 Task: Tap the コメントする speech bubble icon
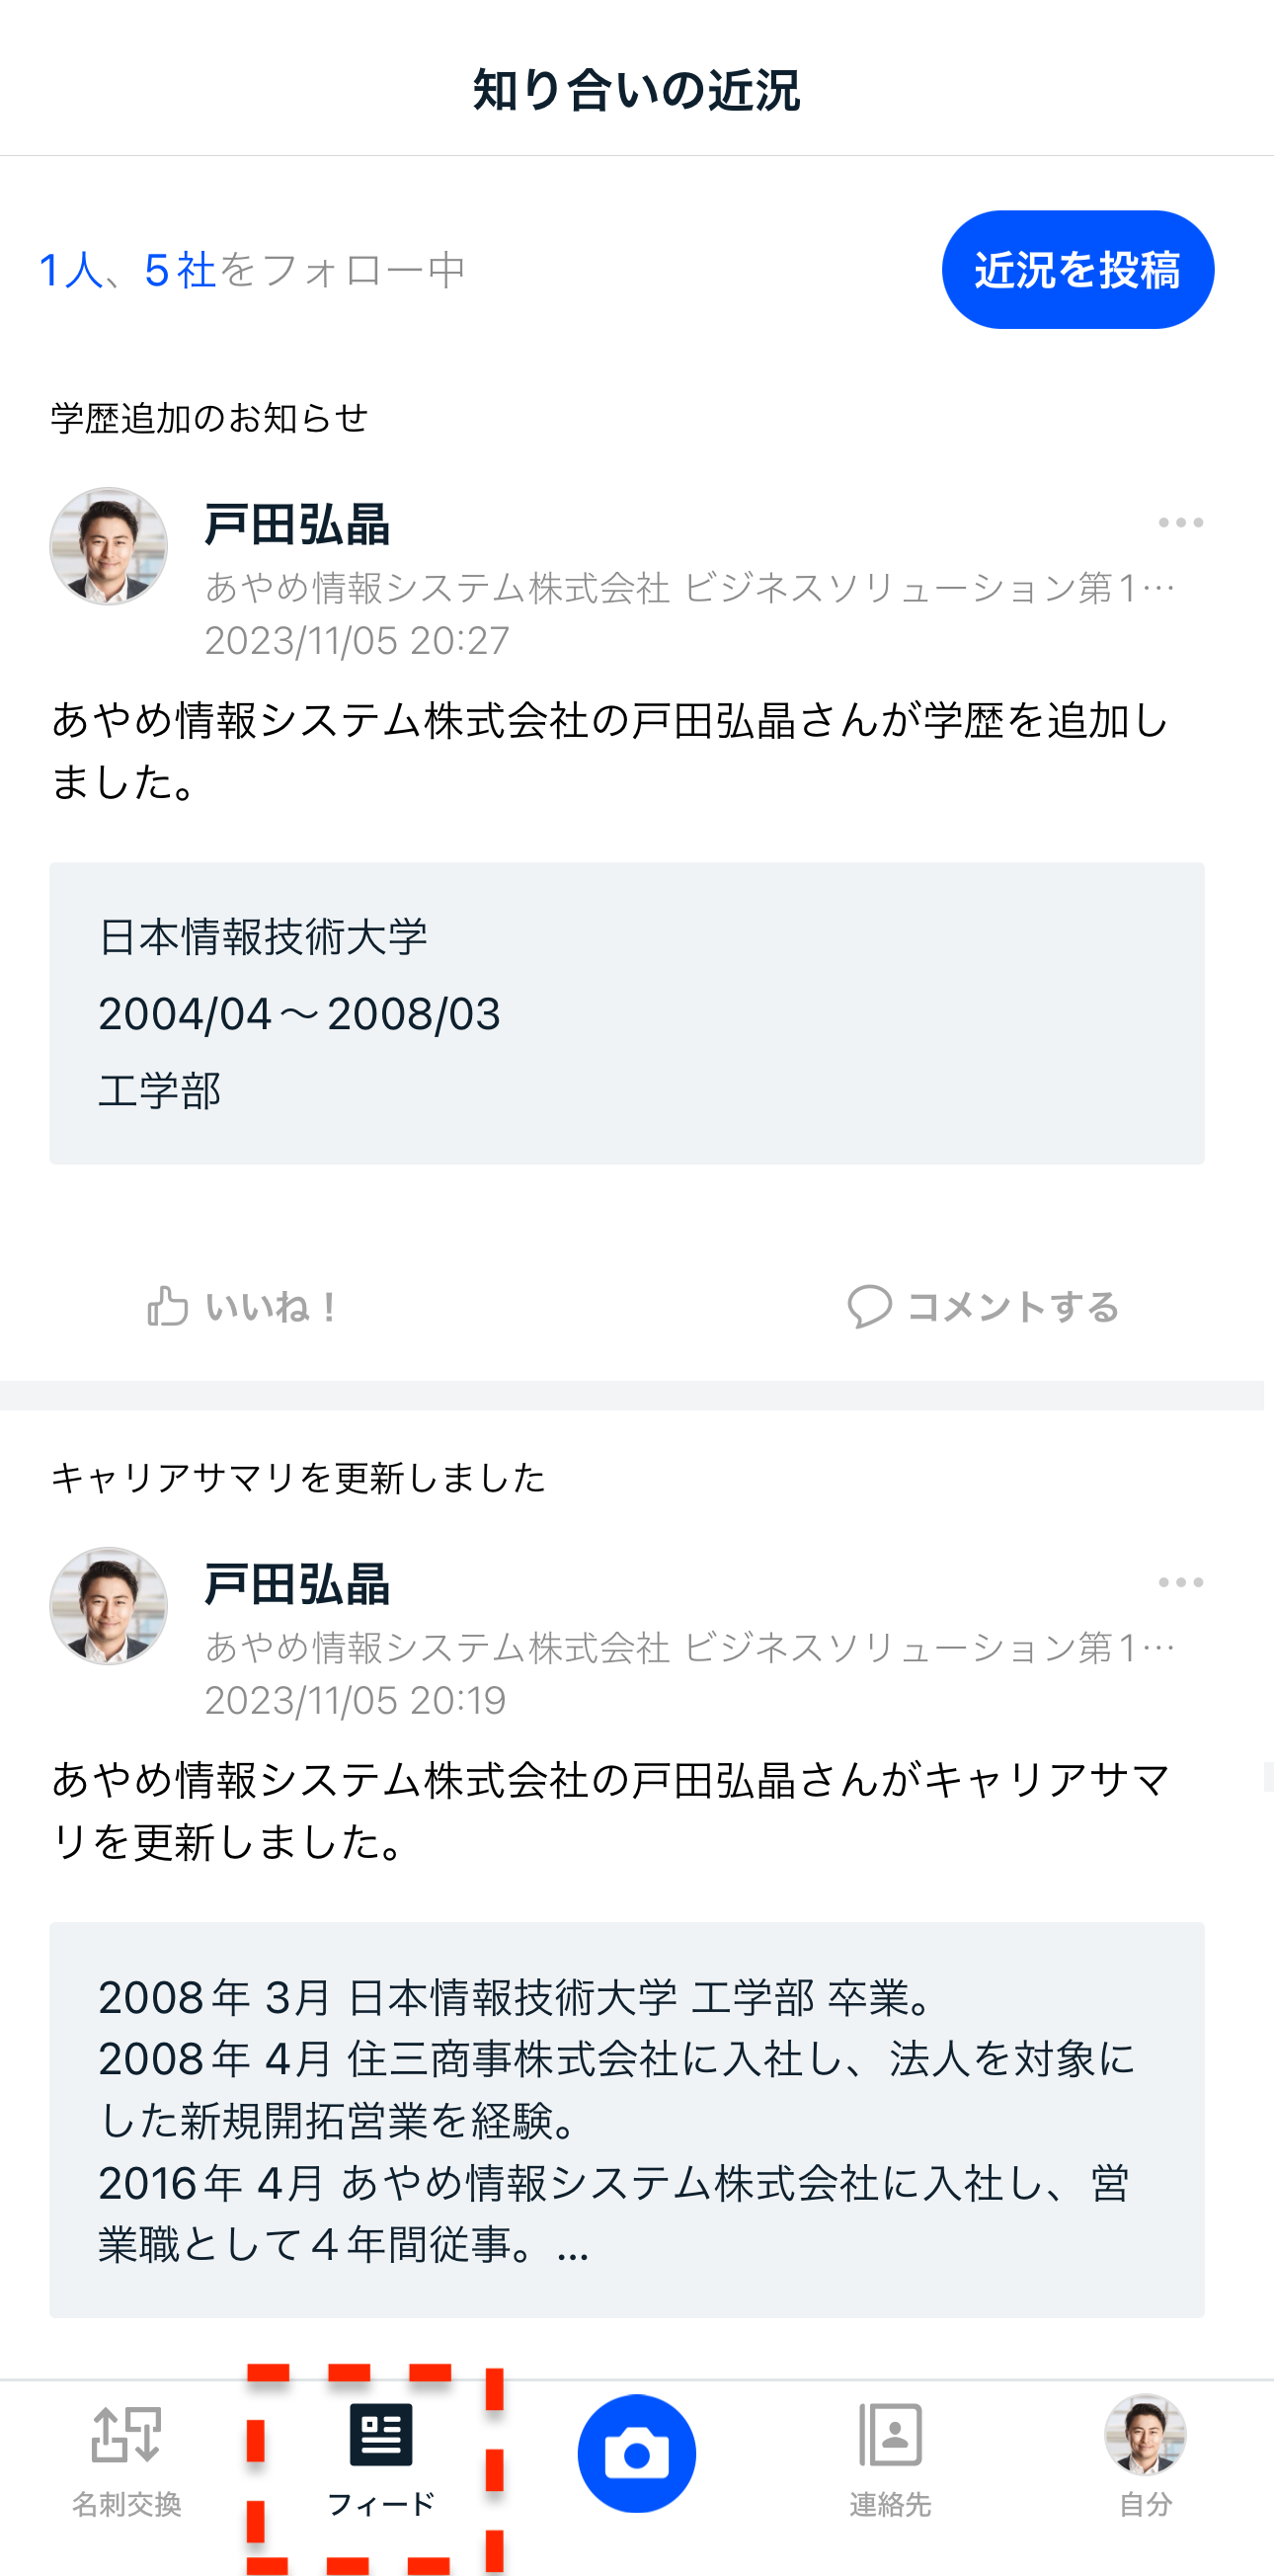(869, 1306)
